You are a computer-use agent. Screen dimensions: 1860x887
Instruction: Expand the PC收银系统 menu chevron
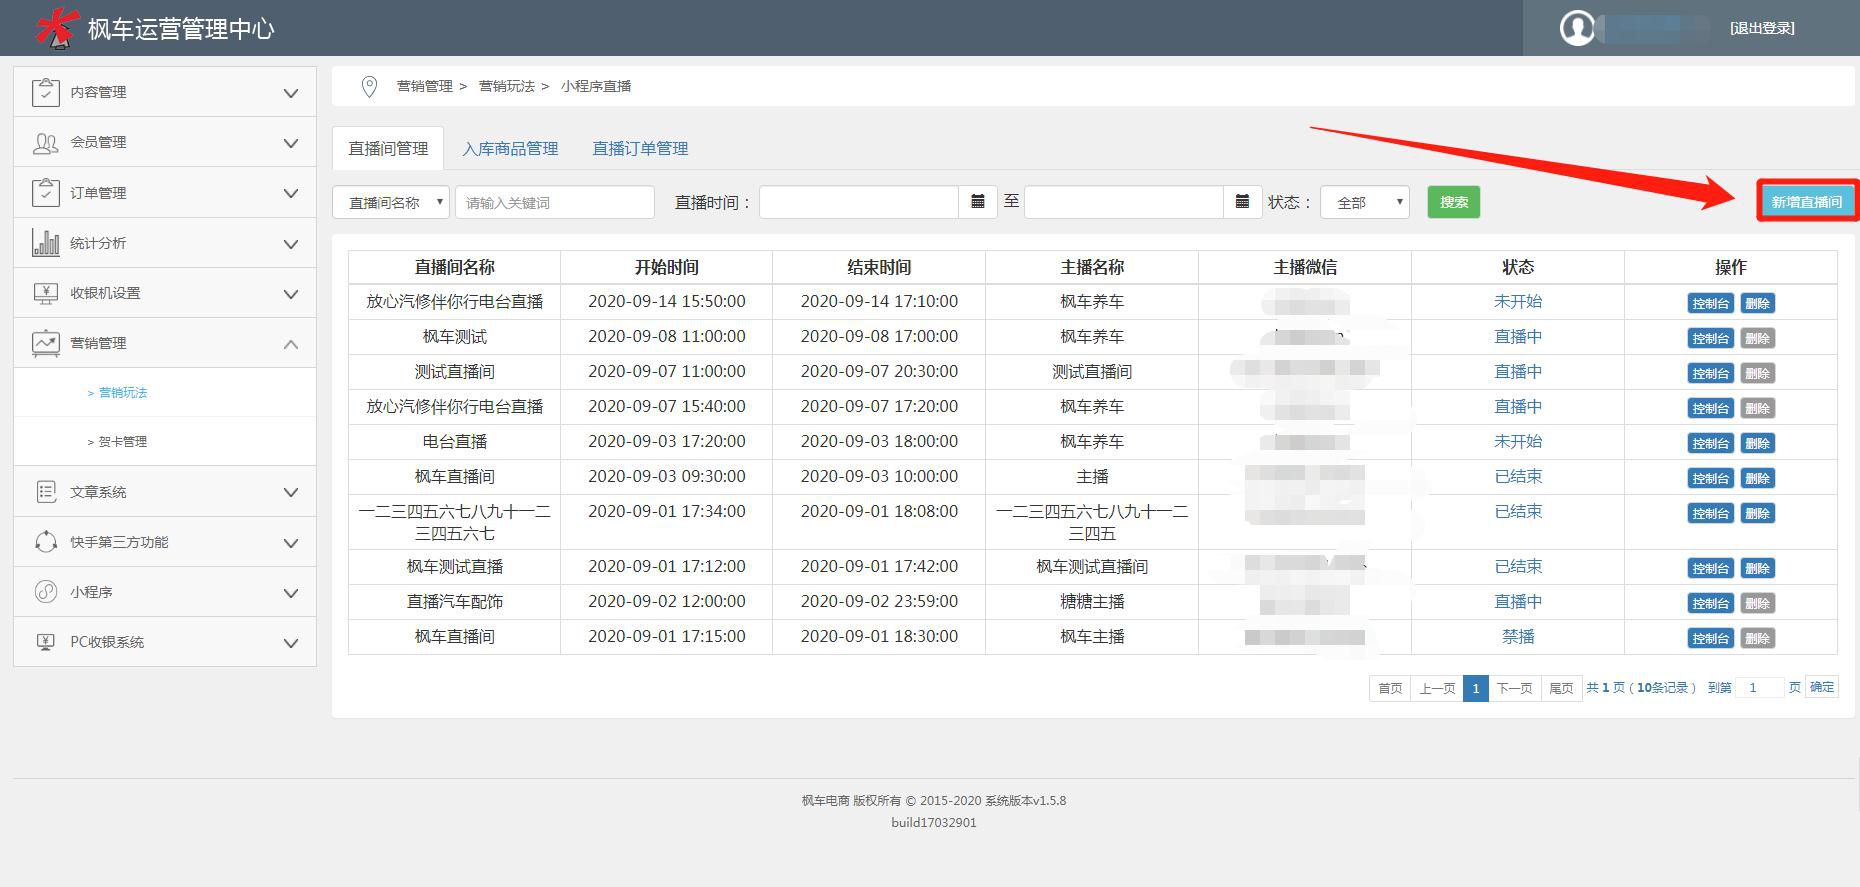(x=291, y=643)
